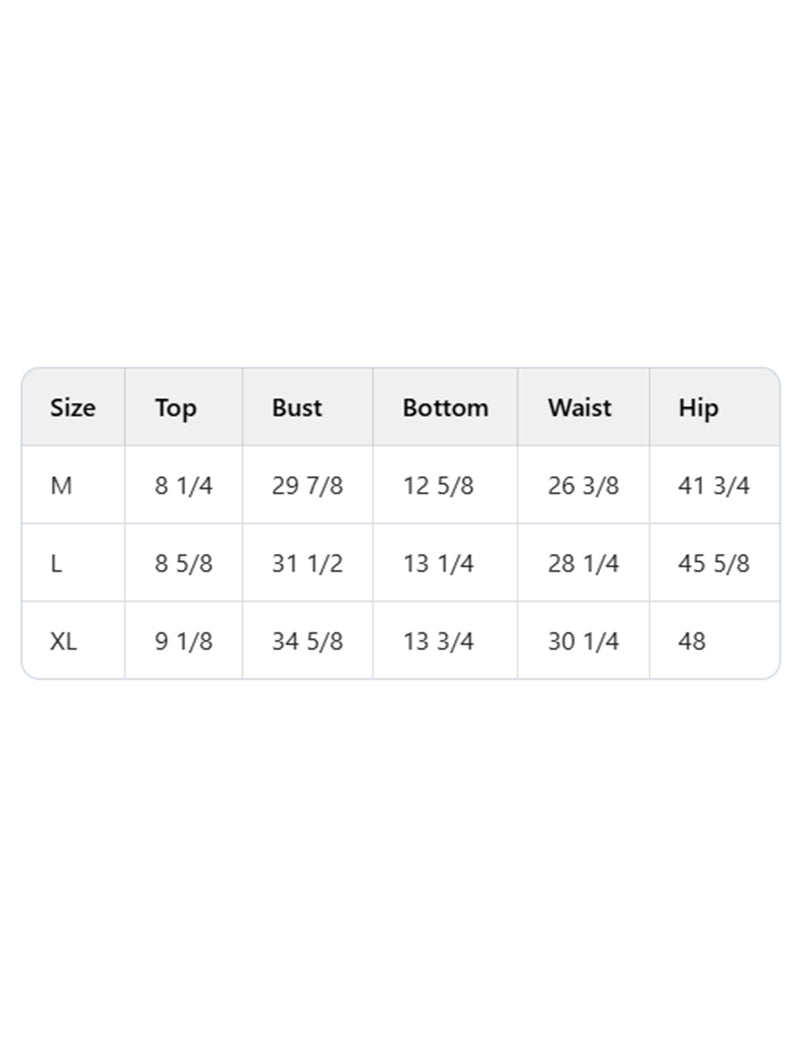800x1050 pixels.
Task: Click the Top column header
Action: [x=176, y=408]
